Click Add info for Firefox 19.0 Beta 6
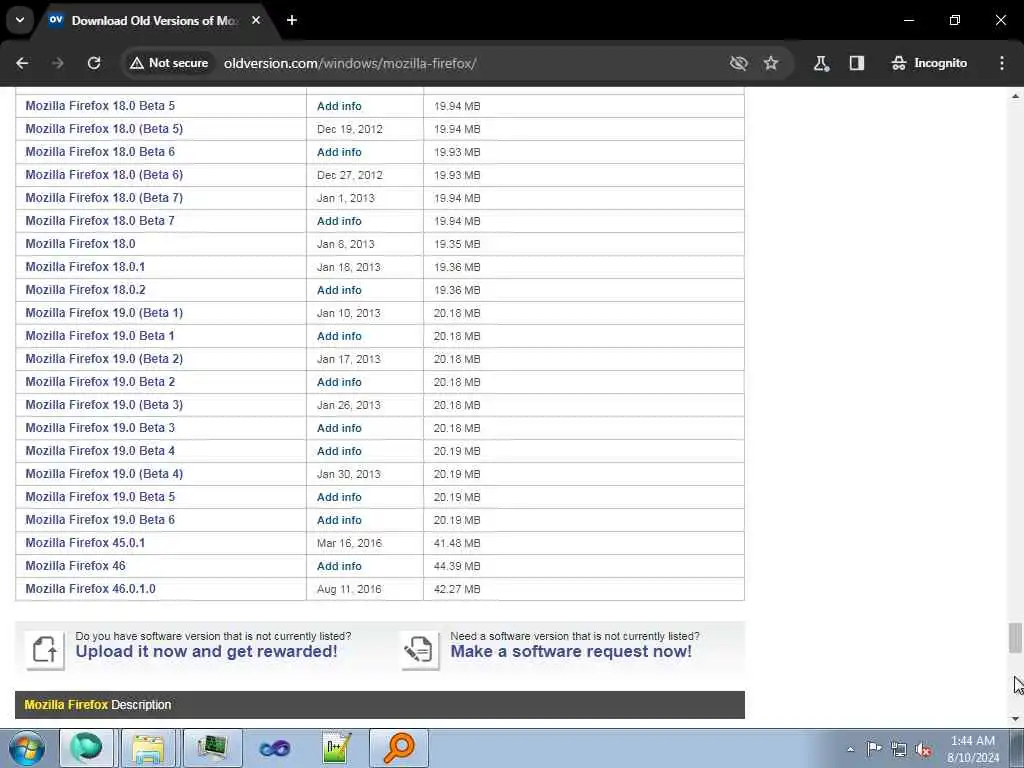 (x=339, y=520)
